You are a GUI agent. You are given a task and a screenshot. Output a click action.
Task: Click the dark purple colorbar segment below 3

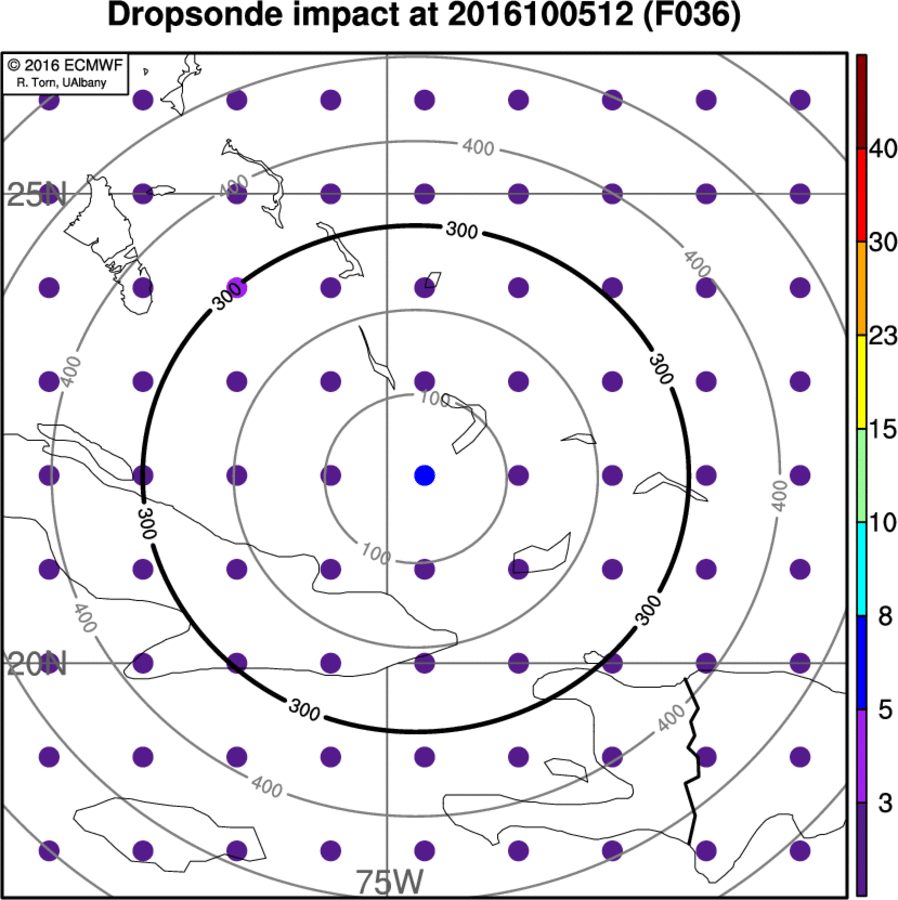(x=861, y=849)
